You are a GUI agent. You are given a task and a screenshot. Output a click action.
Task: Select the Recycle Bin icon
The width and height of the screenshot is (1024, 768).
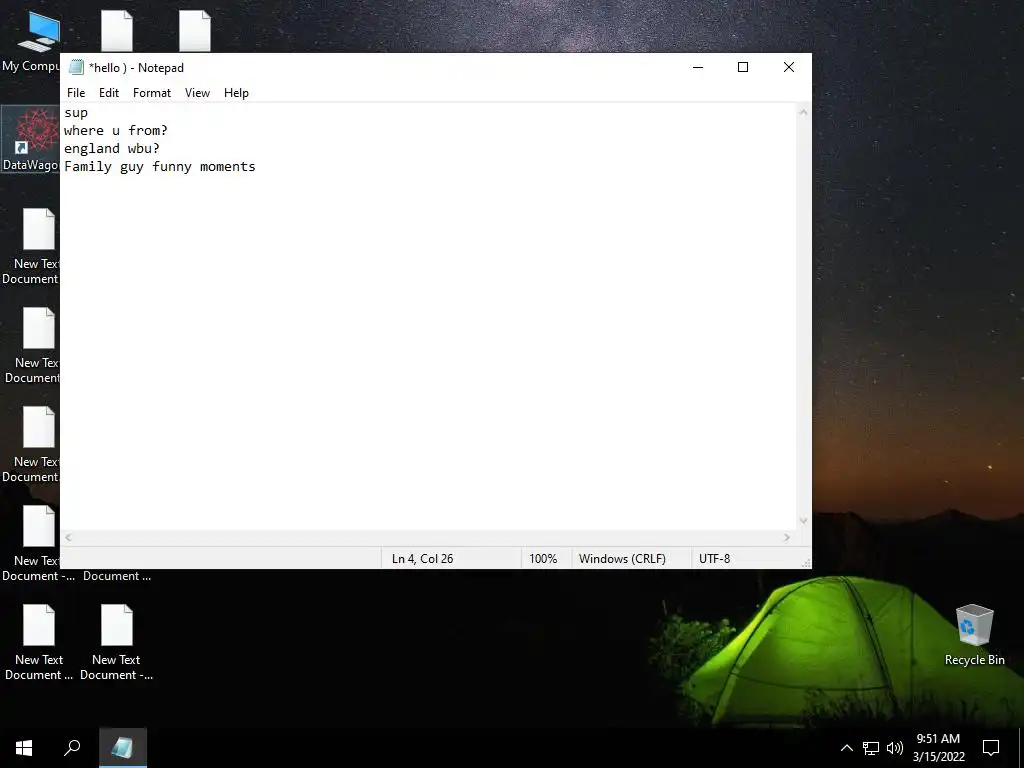pos(974,635)
